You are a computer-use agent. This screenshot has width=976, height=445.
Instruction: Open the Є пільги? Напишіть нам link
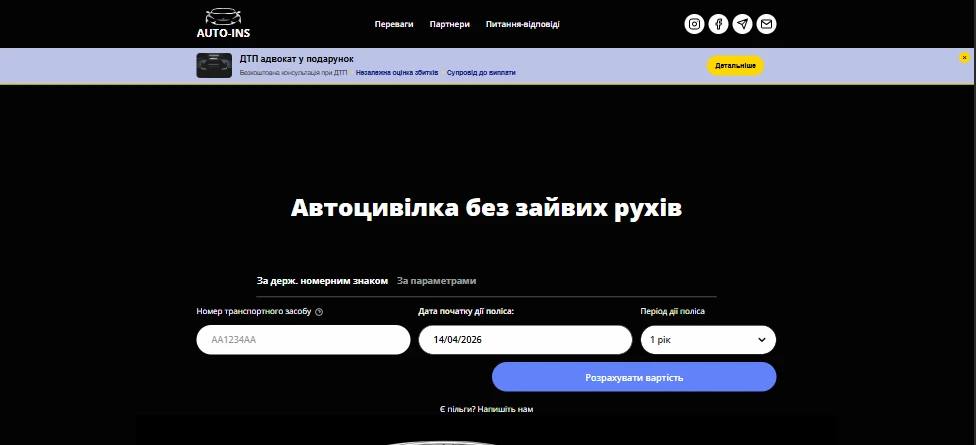486,409
